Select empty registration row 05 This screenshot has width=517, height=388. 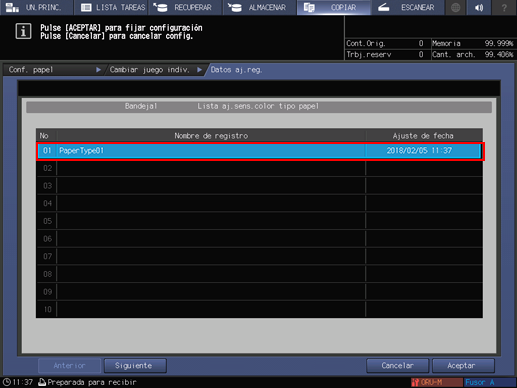pyautogui.click(x=259, y=221)
